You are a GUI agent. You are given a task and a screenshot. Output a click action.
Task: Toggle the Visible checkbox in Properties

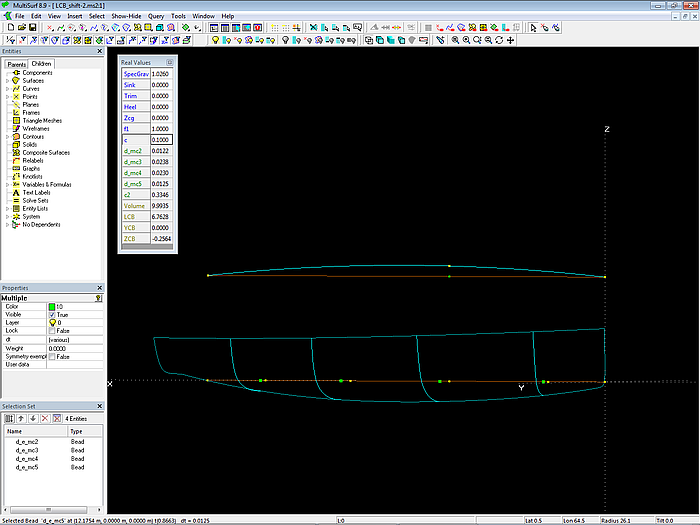pyautogui.click(x=53, y=314)
